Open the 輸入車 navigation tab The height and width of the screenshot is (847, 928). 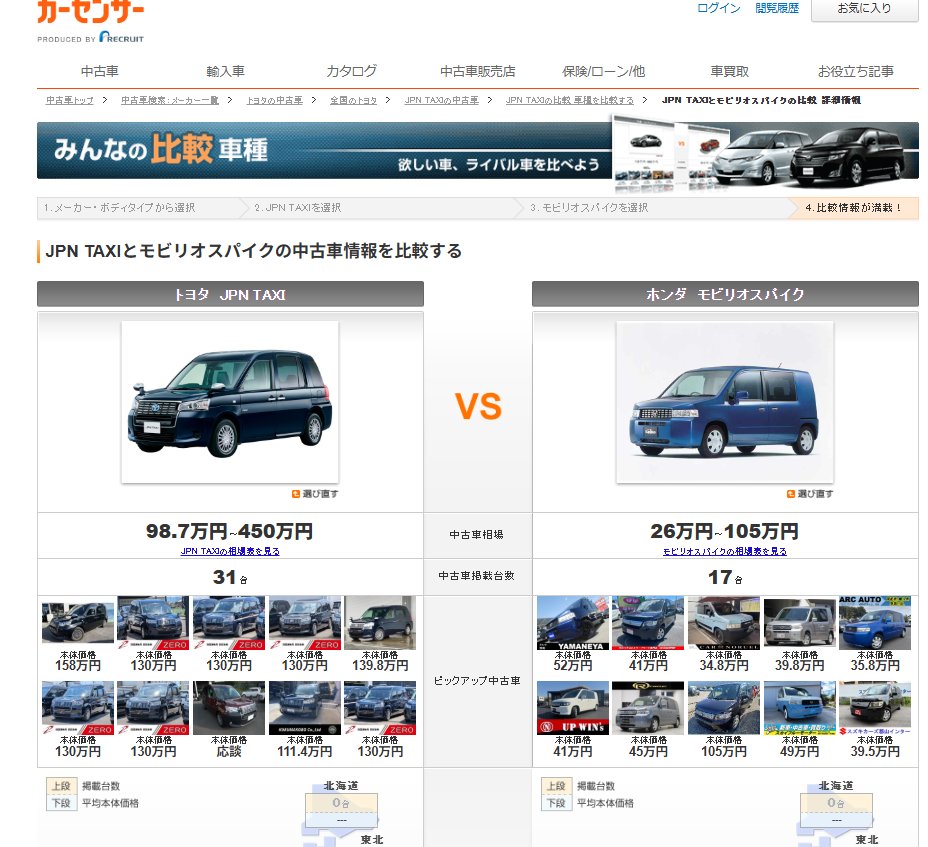(225, 72)
